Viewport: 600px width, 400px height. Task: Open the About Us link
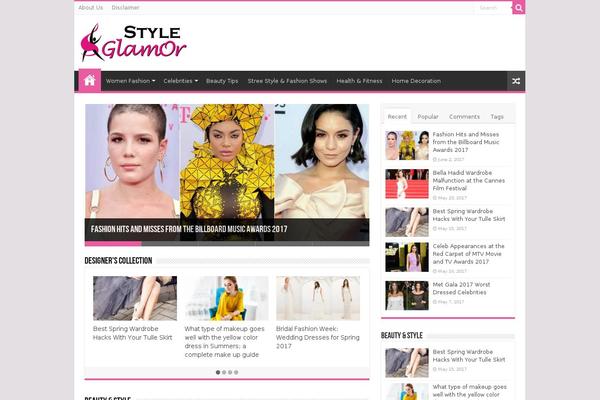tap(91, 7)
